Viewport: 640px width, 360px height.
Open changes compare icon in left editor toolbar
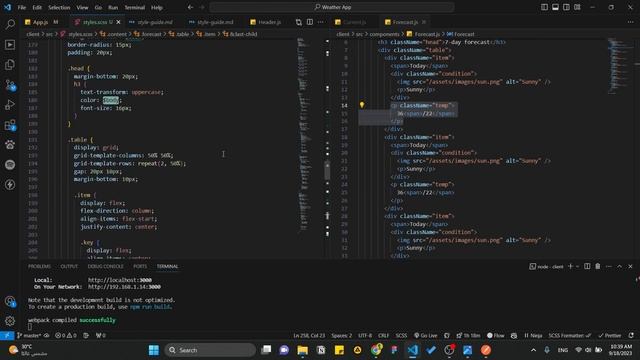[x=299, y=22]
